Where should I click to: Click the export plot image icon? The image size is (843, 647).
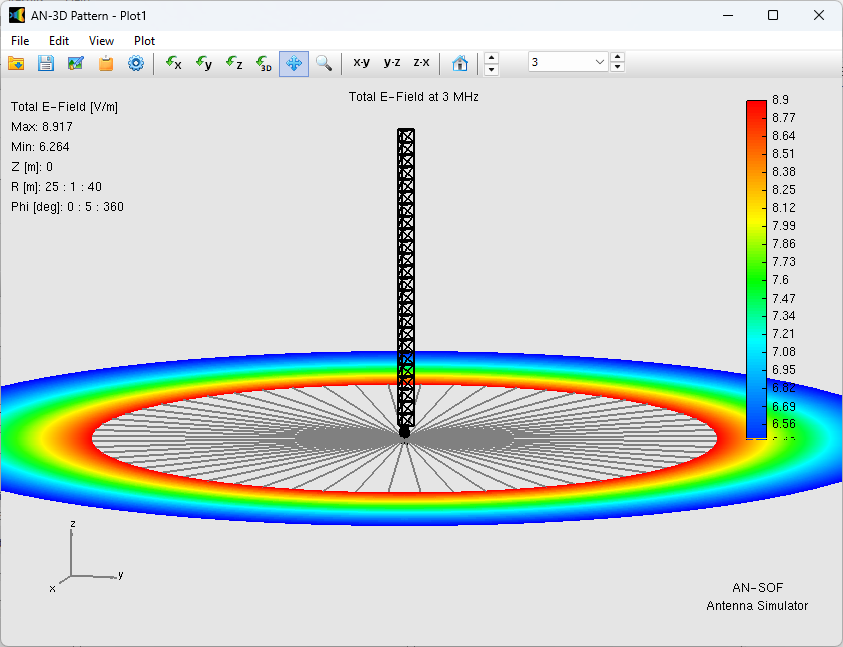[x=76, y=63]
